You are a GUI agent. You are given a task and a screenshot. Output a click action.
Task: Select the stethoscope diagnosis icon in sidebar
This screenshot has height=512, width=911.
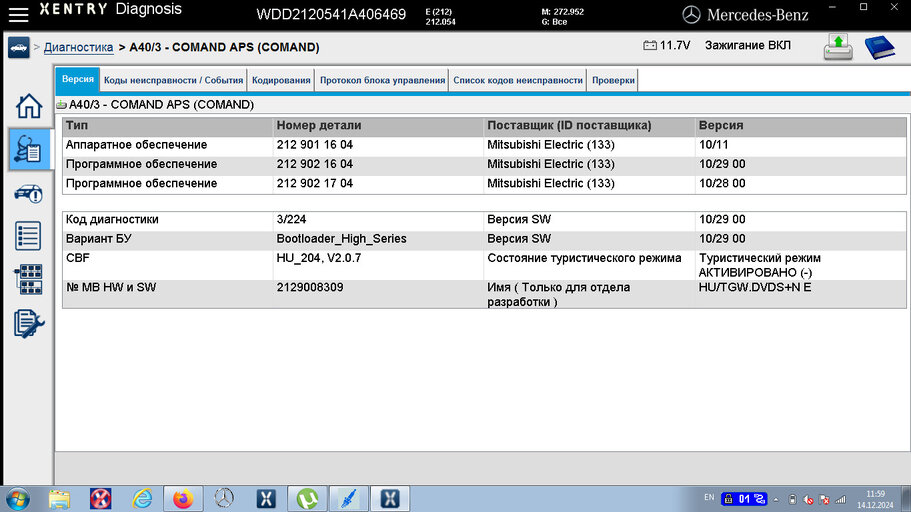click(29, 150)
